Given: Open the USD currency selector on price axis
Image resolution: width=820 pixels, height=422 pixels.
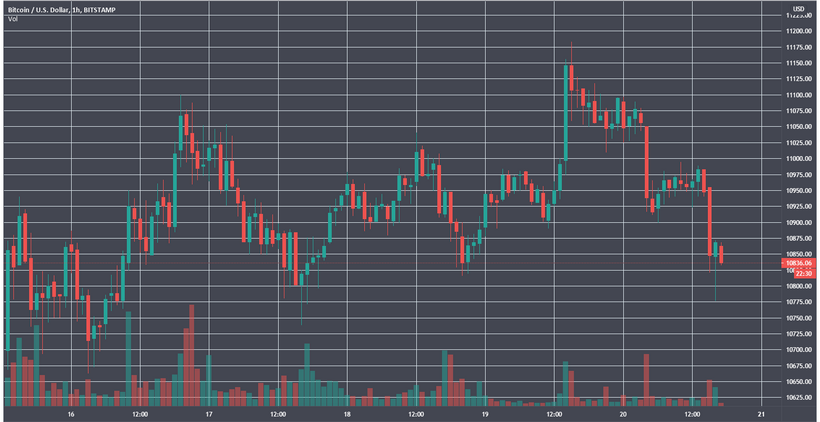Looking at the screenshot, I should pyautogui.click(x=798, y=9).
